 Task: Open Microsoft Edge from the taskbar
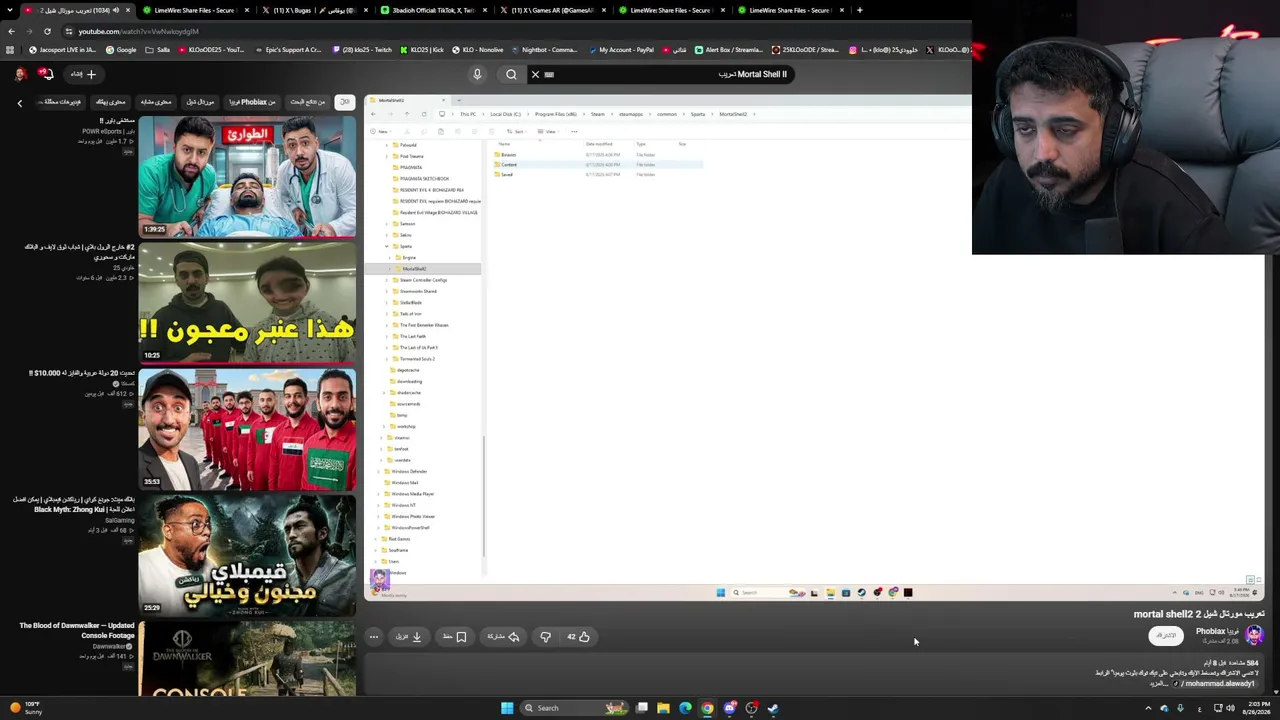tap(685, 708)
